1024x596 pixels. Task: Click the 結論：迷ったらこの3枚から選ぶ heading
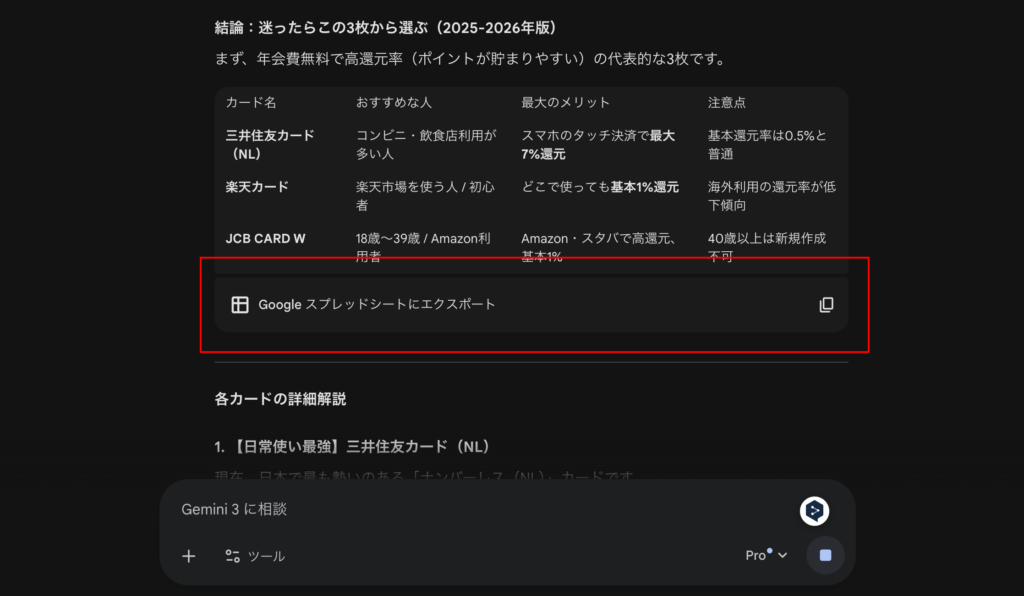point(385,27)
